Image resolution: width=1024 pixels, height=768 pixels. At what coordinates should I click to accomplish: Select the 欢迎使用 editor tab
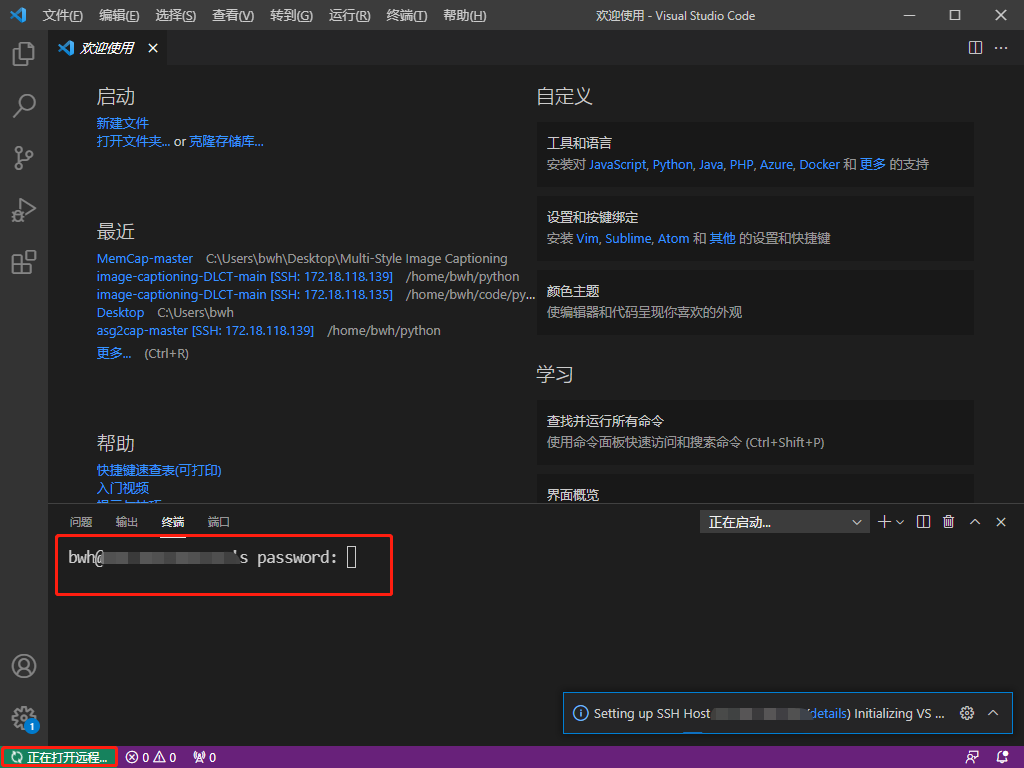[107, 48]
